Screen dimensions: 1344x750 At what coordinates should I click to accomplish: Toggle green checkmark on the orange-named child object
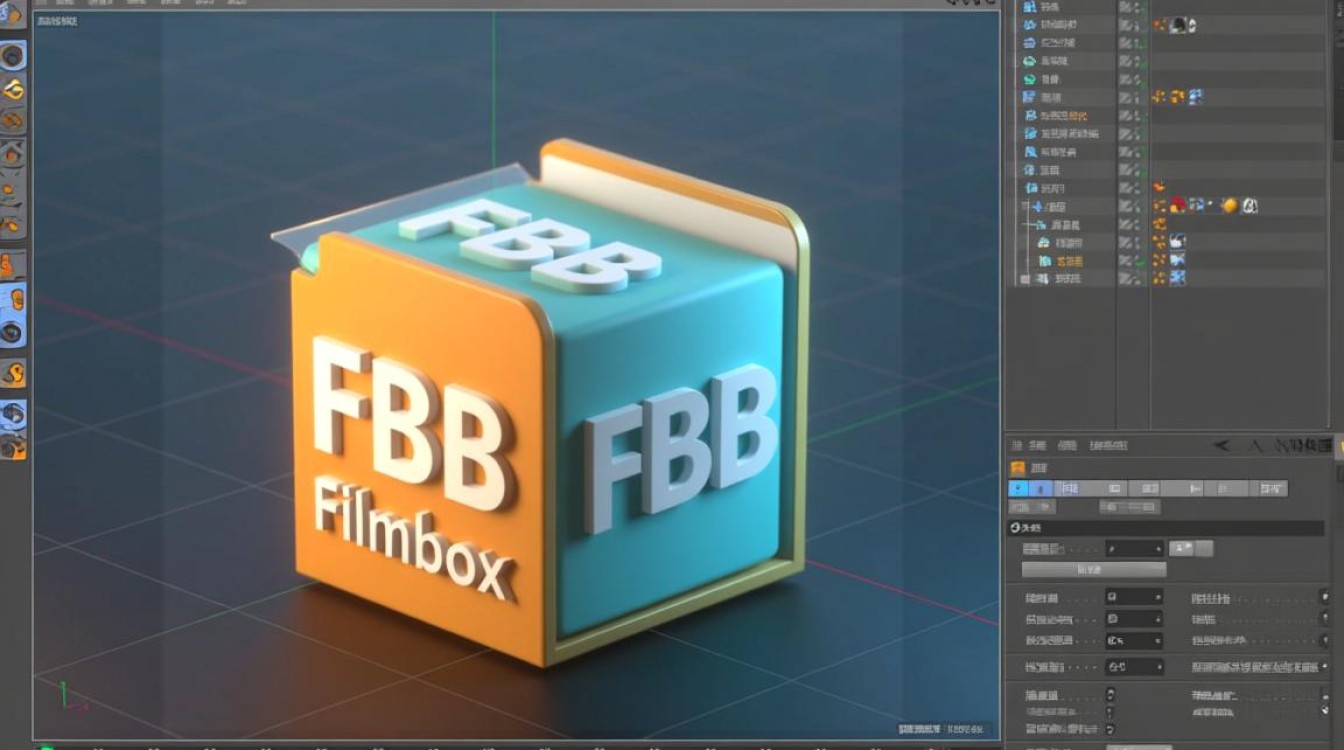point(1140,261)
